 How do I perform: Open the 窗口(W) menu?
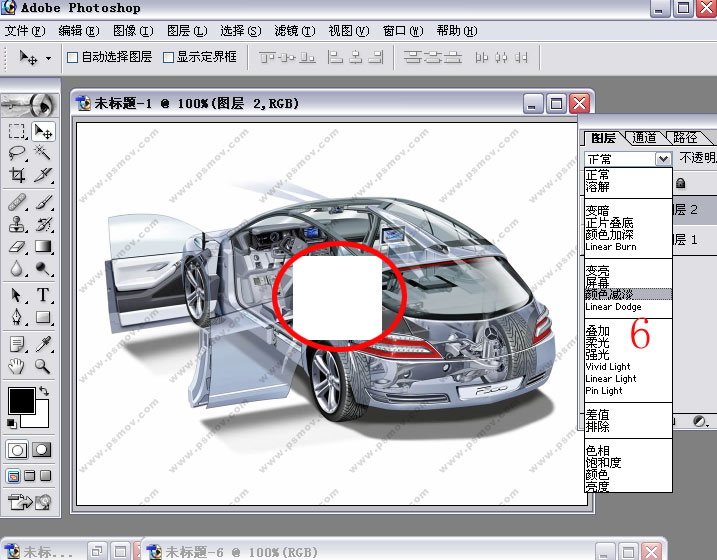(403, 31)
